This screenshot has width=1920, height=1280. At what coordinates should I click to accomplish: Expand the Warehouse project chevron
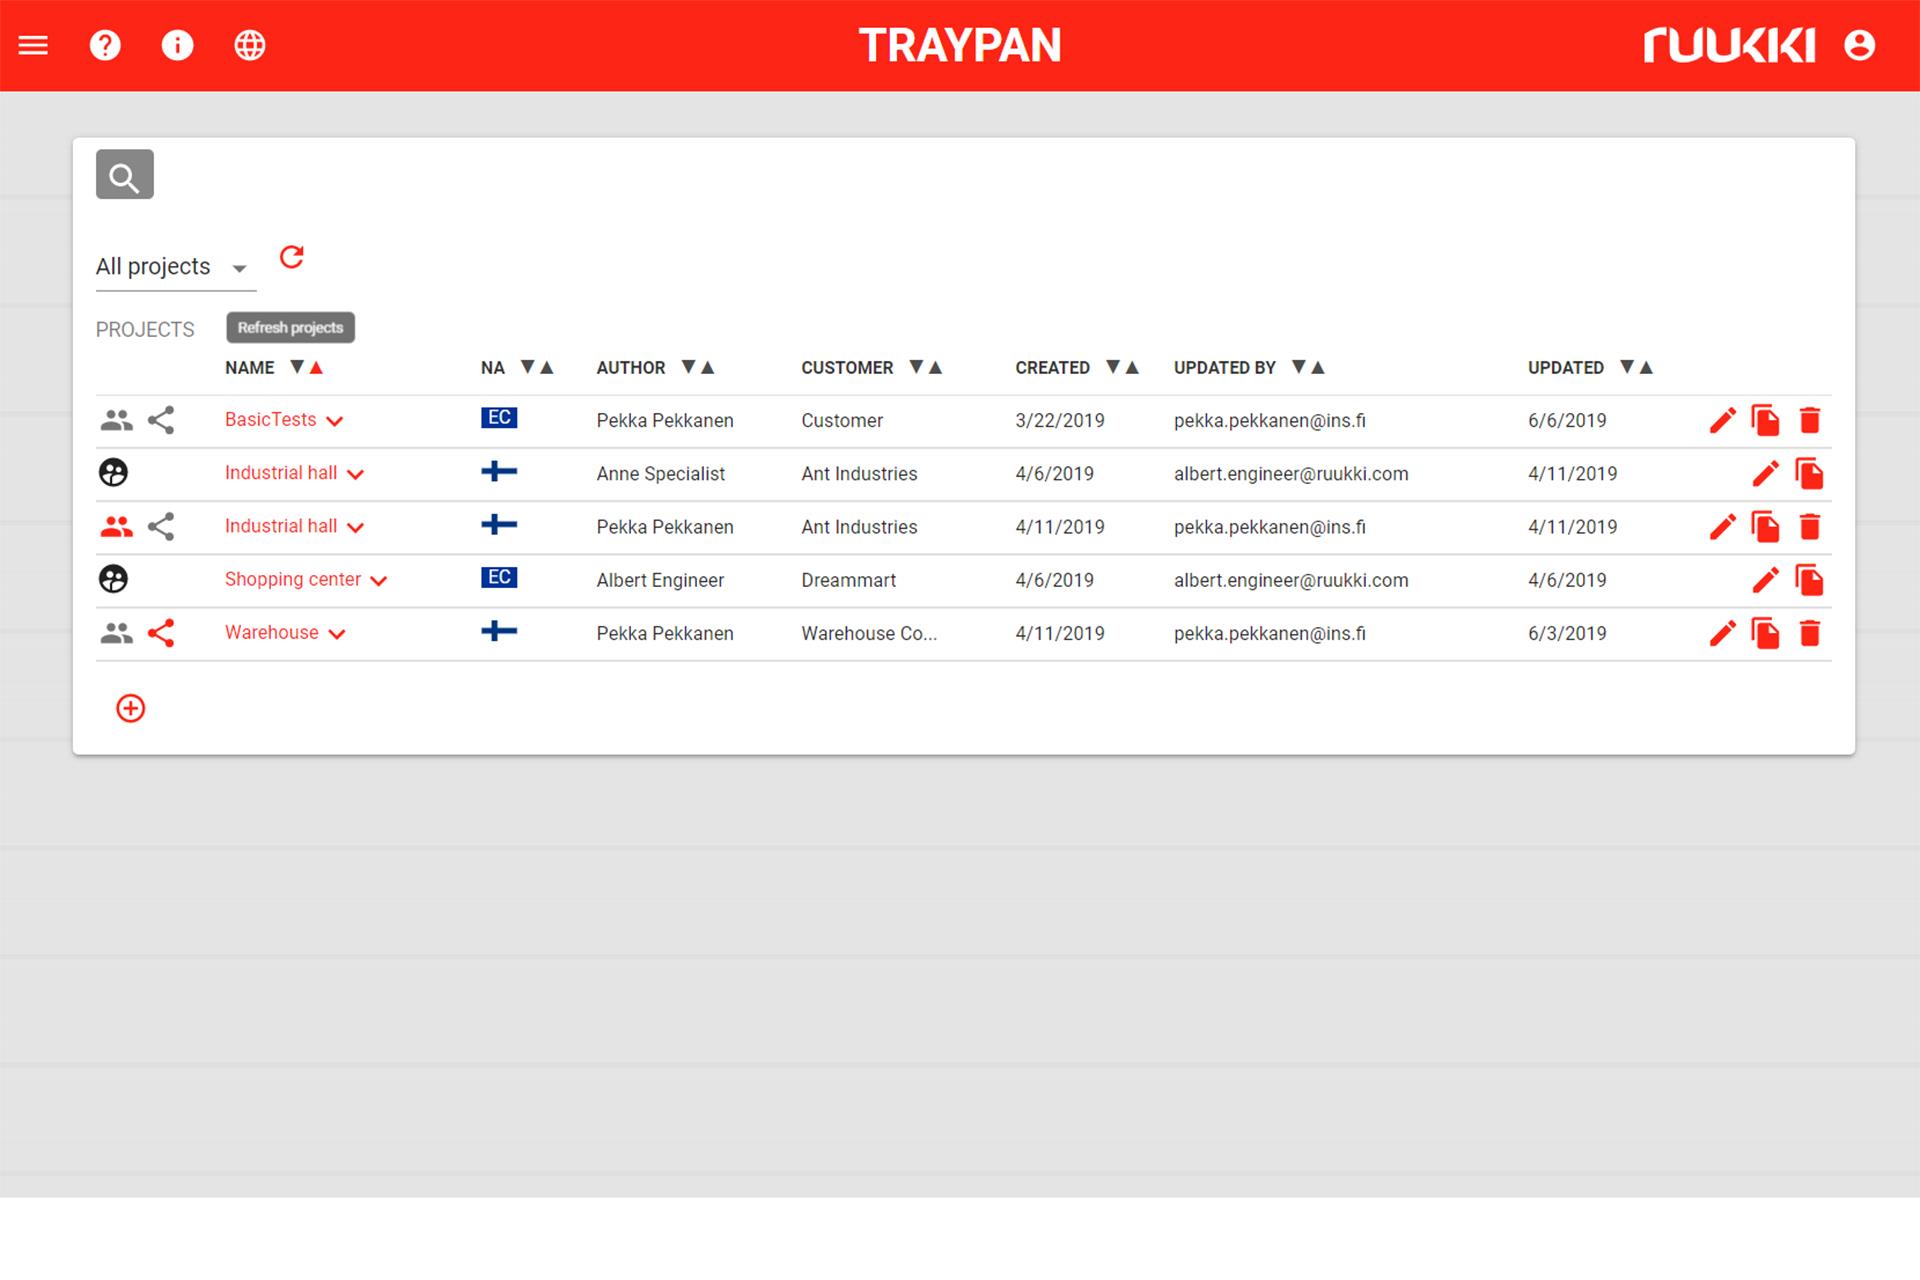tap(337, 633)
